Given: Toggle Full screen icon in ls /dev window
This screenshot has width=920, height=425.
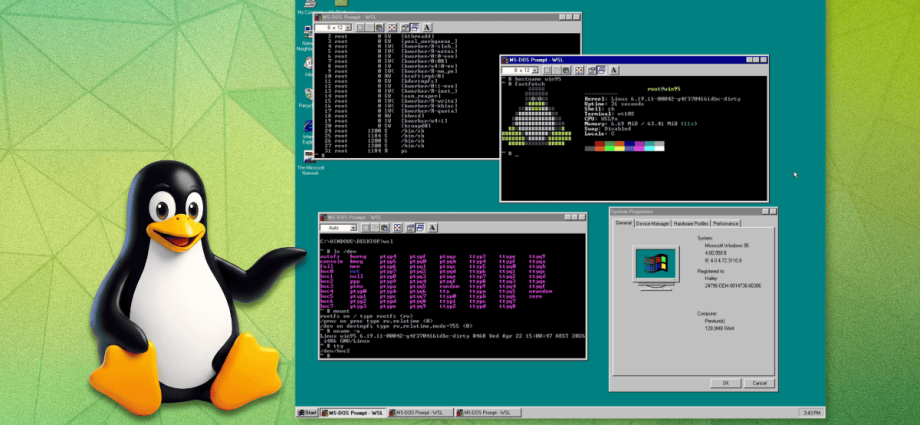Looking at the screenshot, I should (x=398, y=228).
